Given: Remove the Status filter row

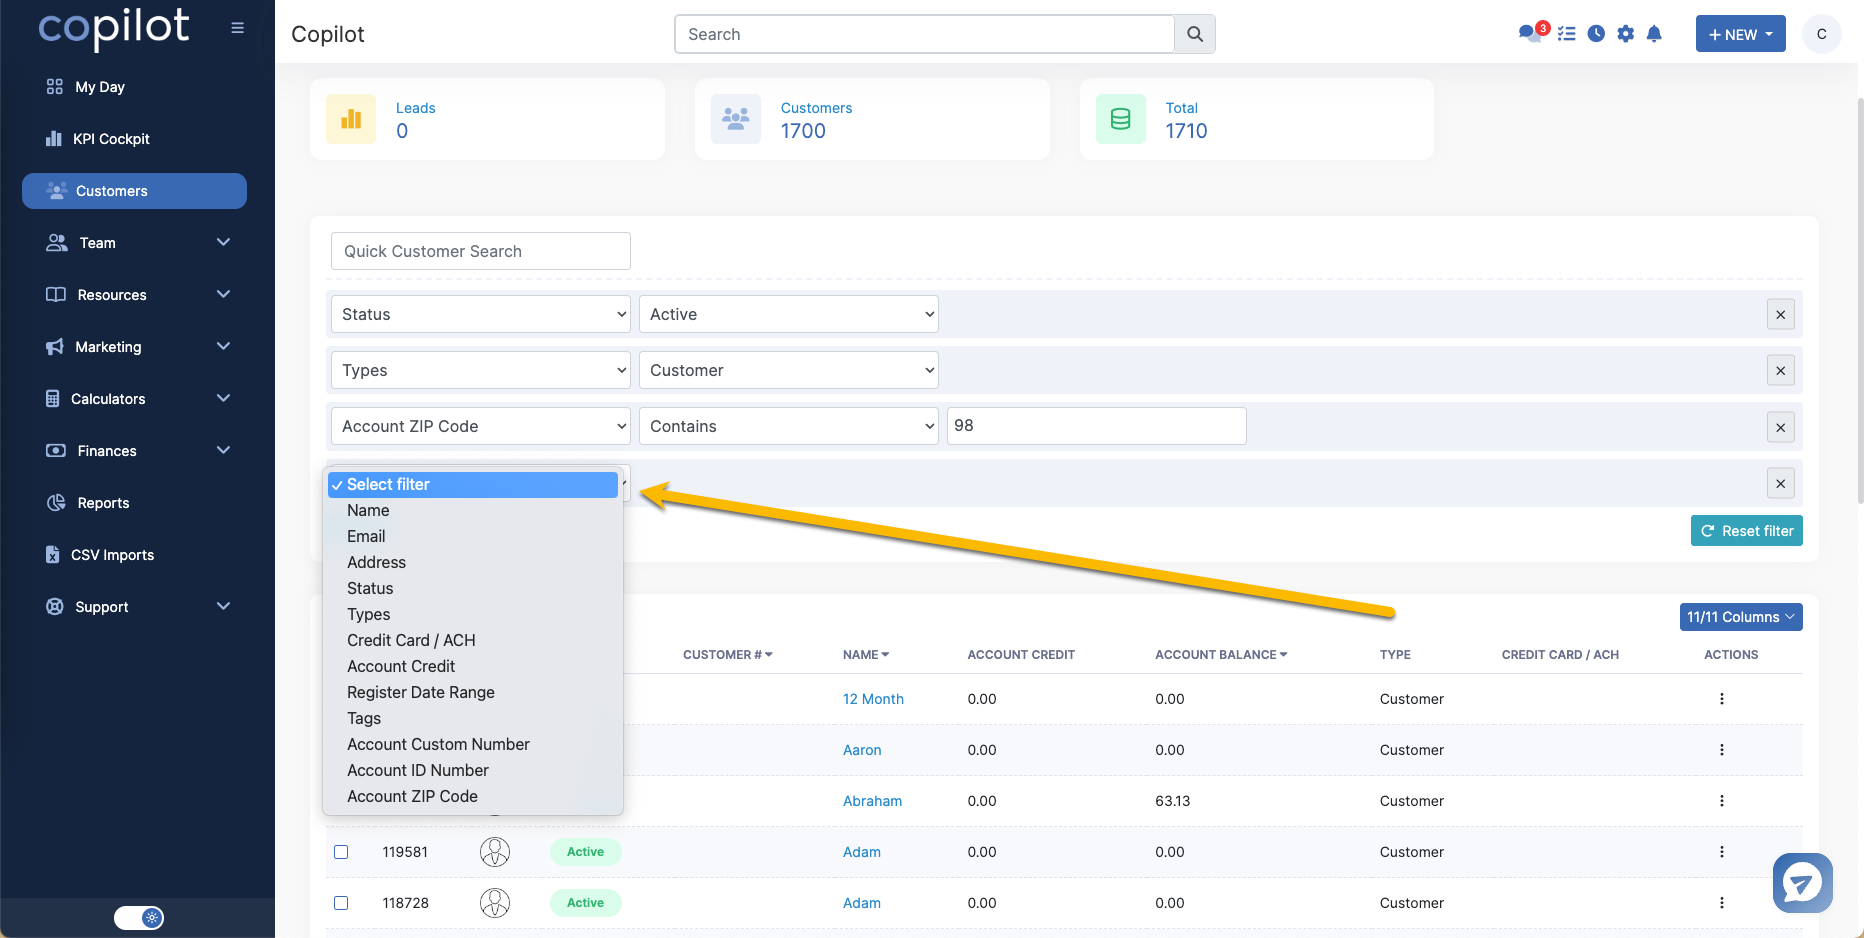Looking at the screenshot, I should point(1780,314).
